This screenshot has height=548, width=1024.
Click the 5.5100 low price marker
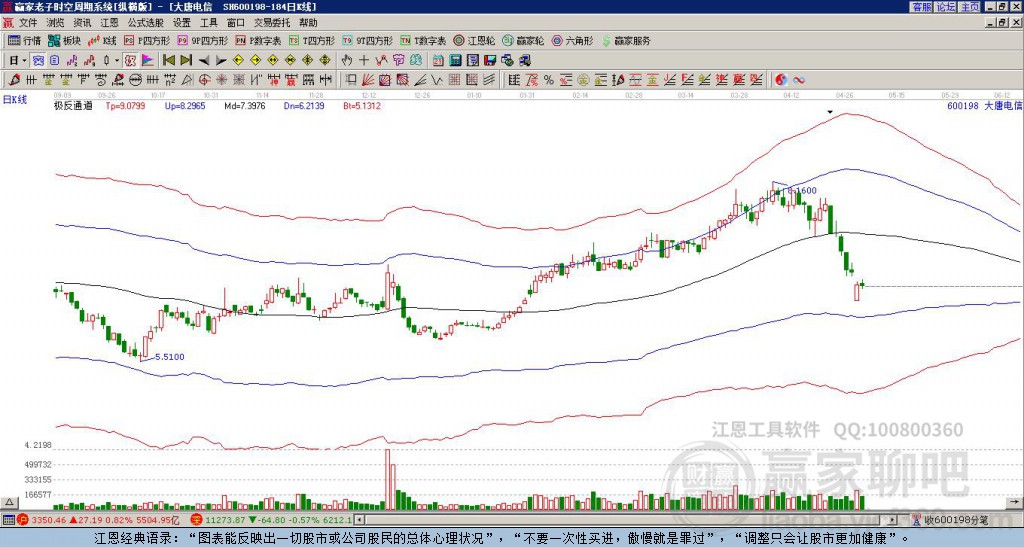[170, 357]
